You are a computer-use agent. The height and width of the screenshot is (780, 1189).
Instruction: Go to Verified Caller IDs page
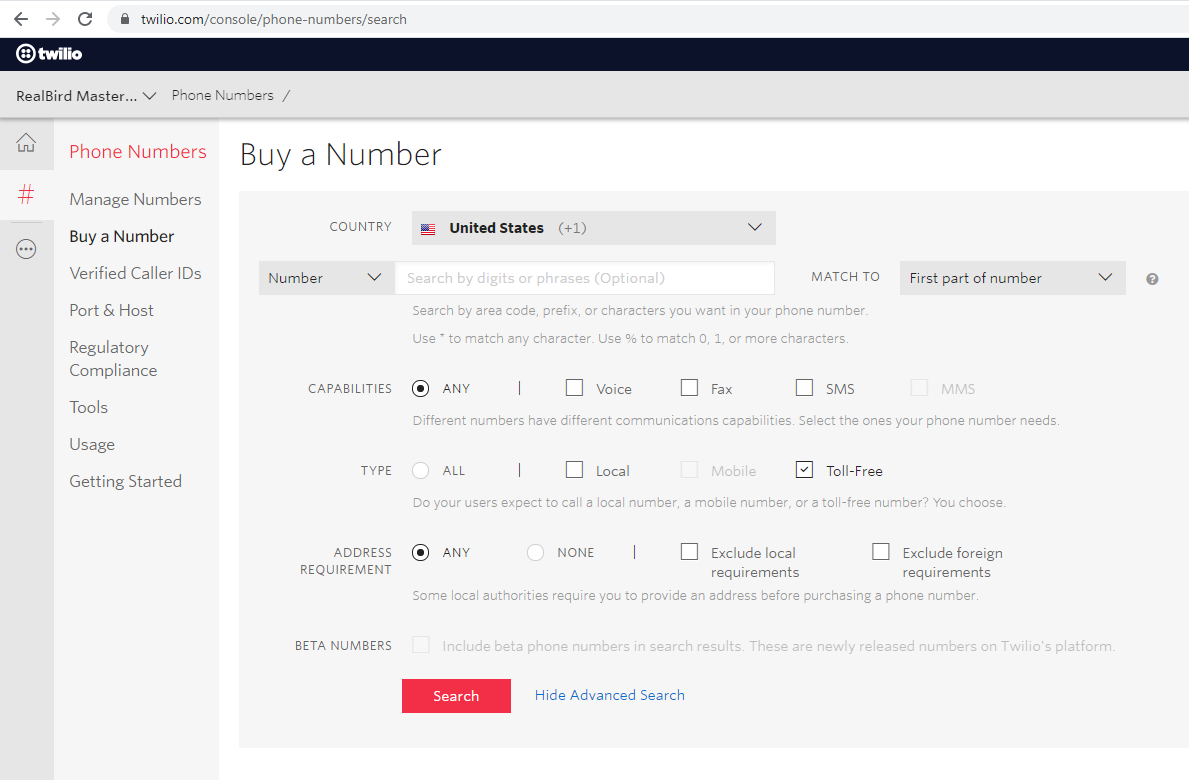135,273
